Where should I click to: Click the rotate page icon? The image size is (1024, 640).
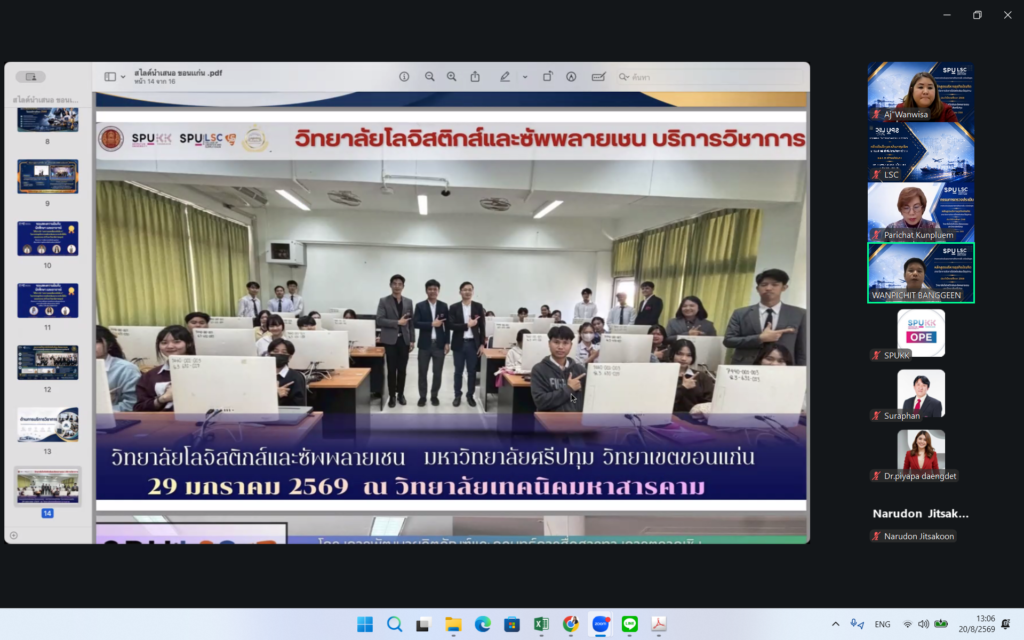tap(547, 76)
